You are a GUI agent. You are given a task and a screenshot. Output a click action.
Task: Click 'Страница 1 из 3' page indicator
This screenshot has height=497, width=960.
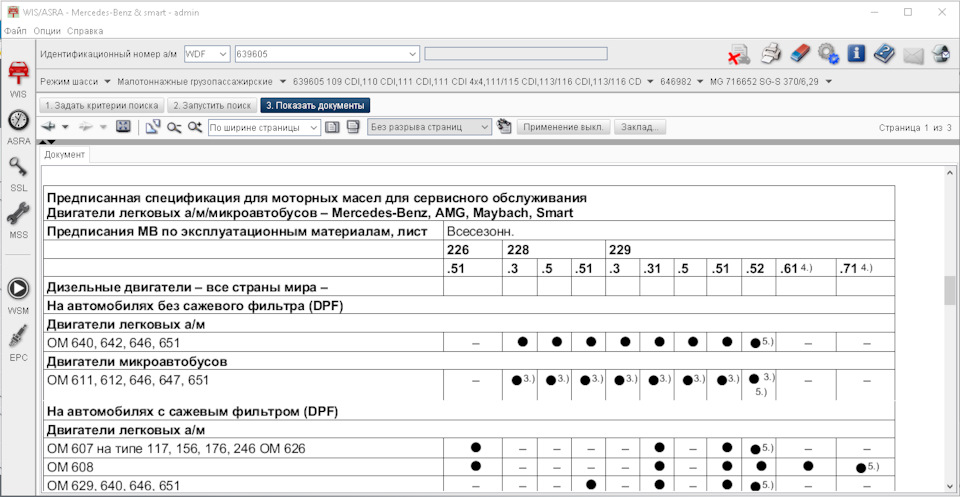(915, 128)
